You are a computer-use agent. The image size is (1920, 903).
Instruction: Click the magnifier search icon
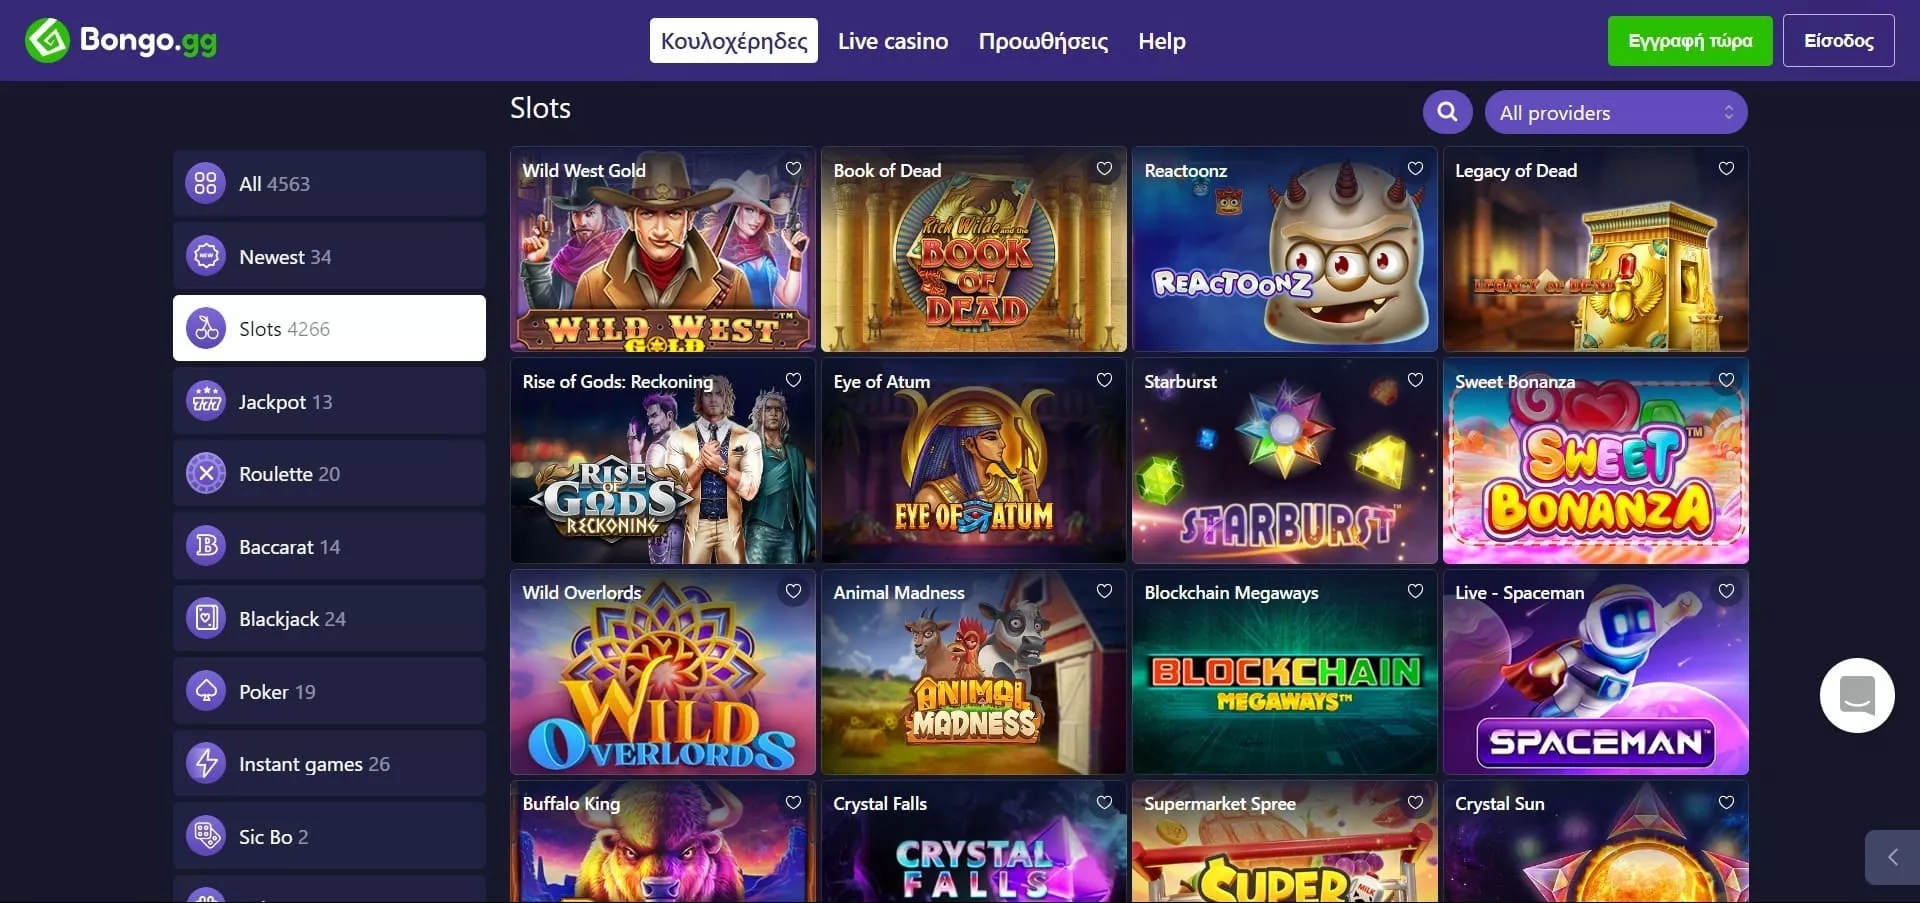click(1447, 112)
